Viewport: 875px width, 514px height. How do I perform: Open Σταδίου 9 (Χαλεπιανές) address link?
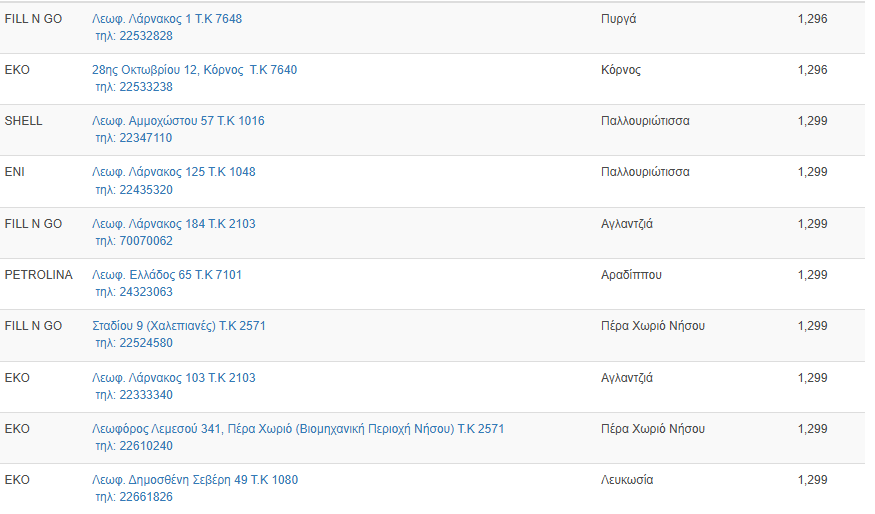click(179, 326)
